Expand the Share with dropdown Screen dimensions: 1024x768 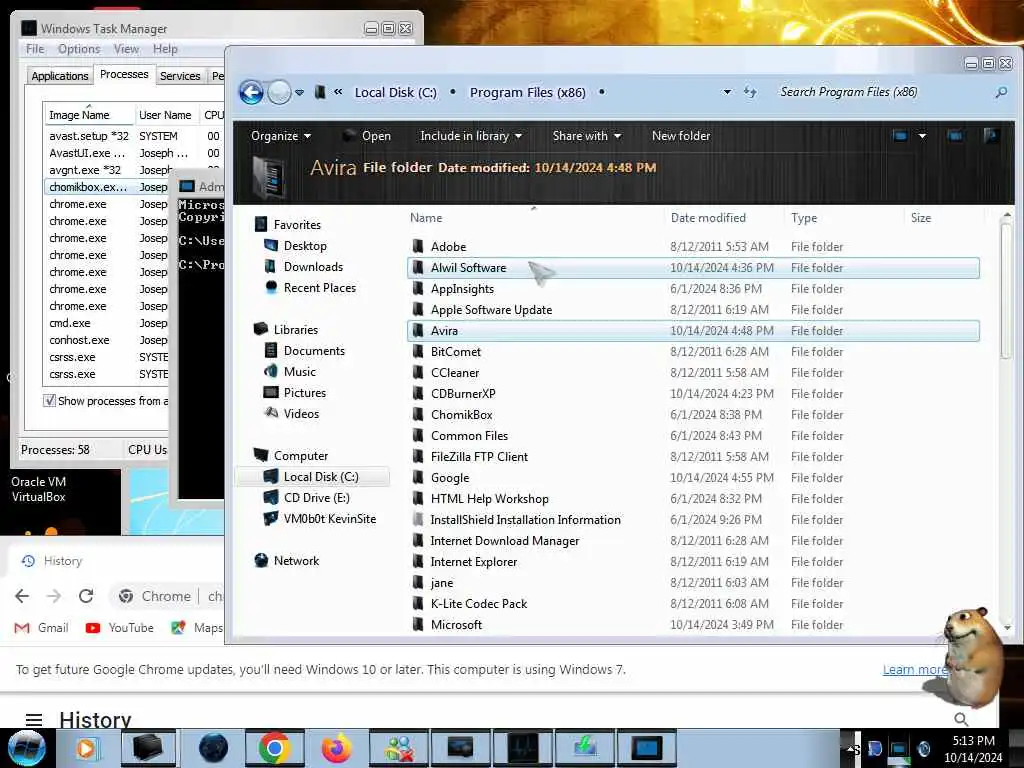point(586,136)
